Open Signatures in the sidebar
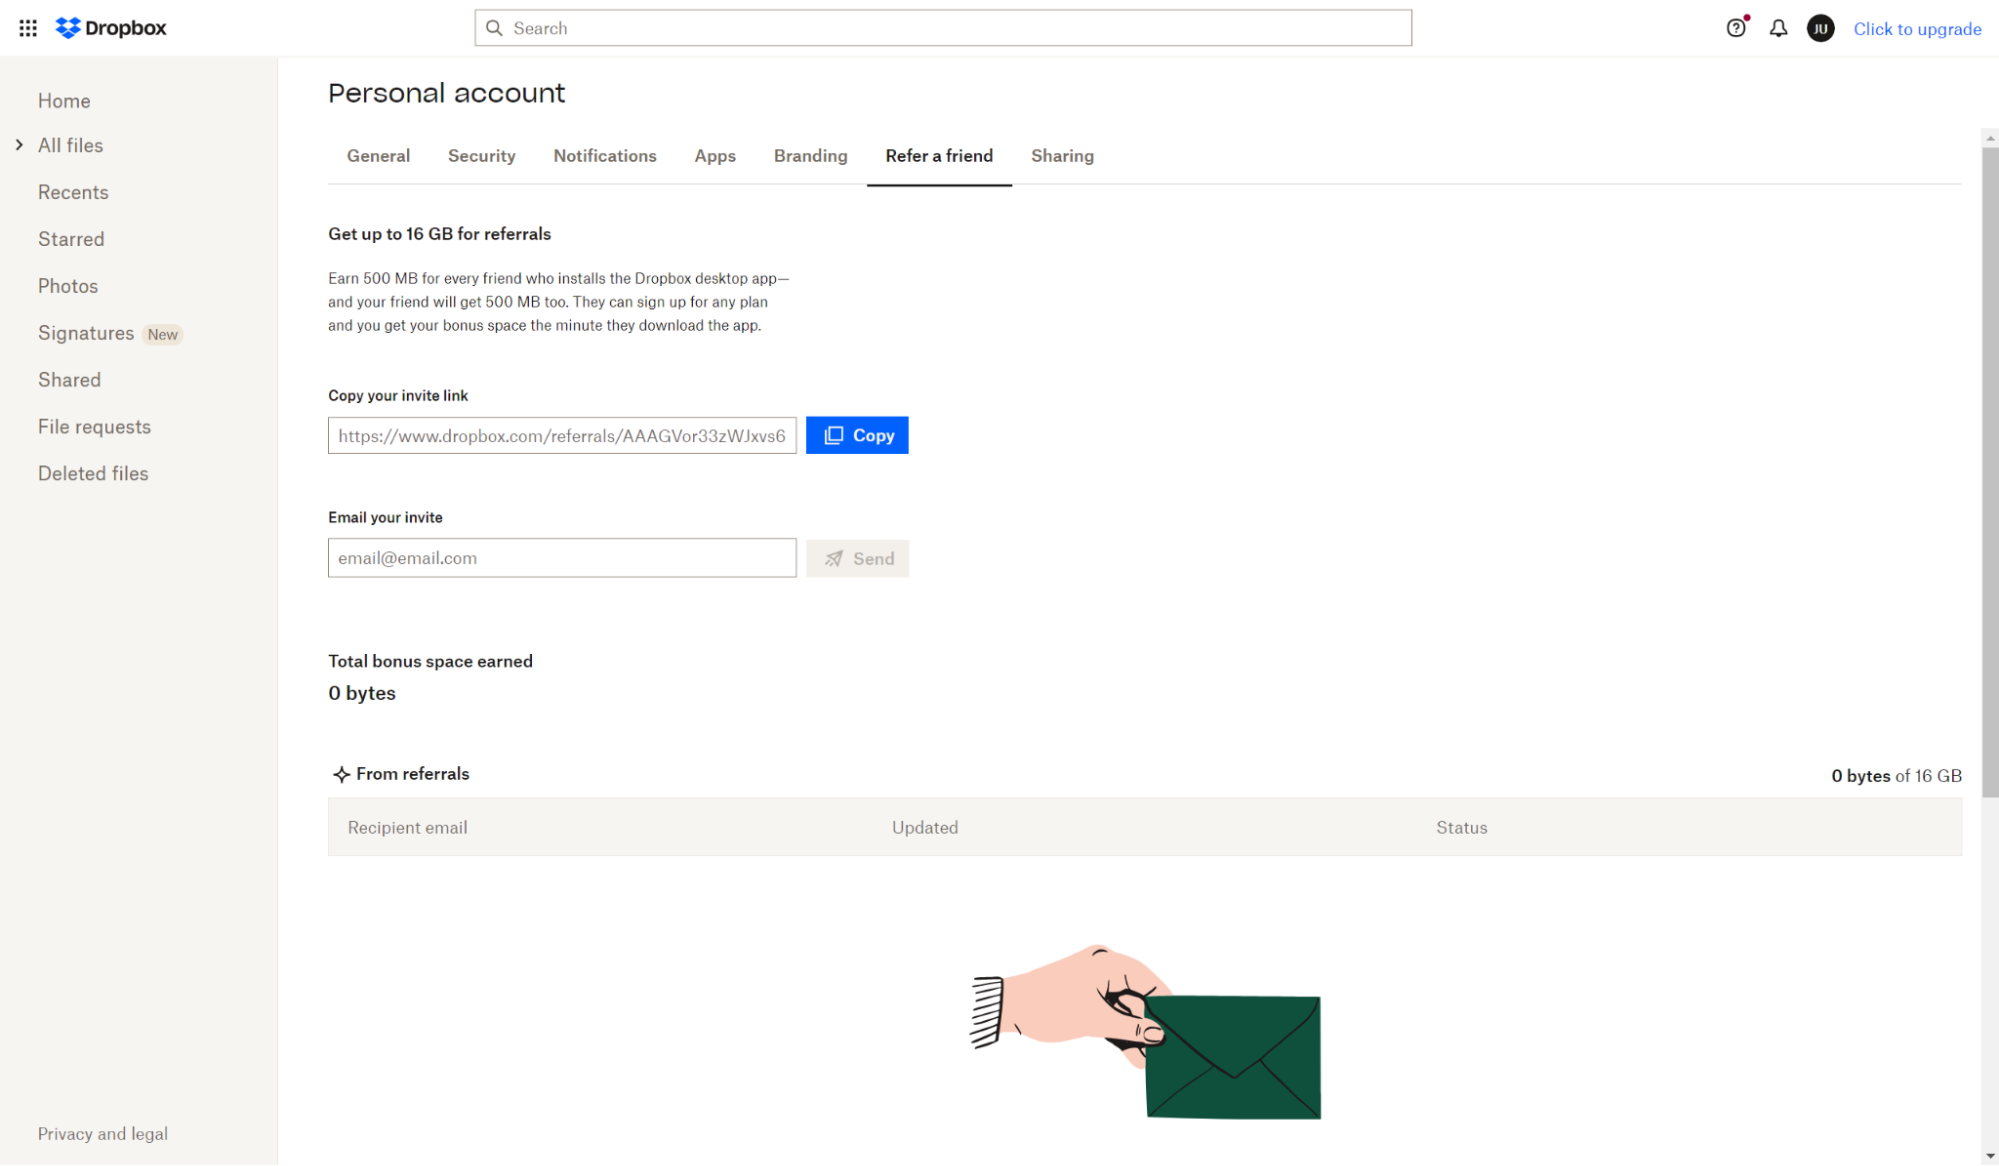 (86, 333)
